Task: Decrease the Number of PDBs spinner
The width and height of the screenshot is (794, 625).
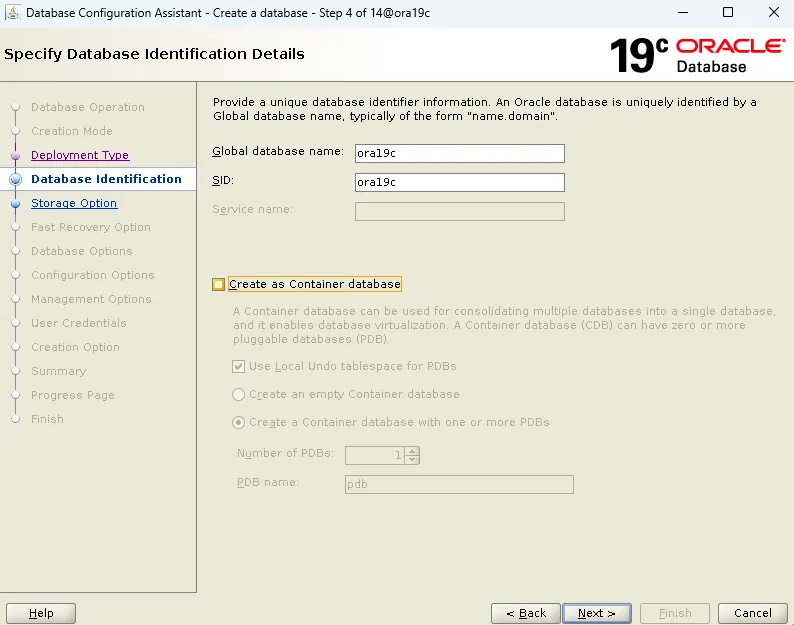Action: pyautogui.click(x=413, y=459)
